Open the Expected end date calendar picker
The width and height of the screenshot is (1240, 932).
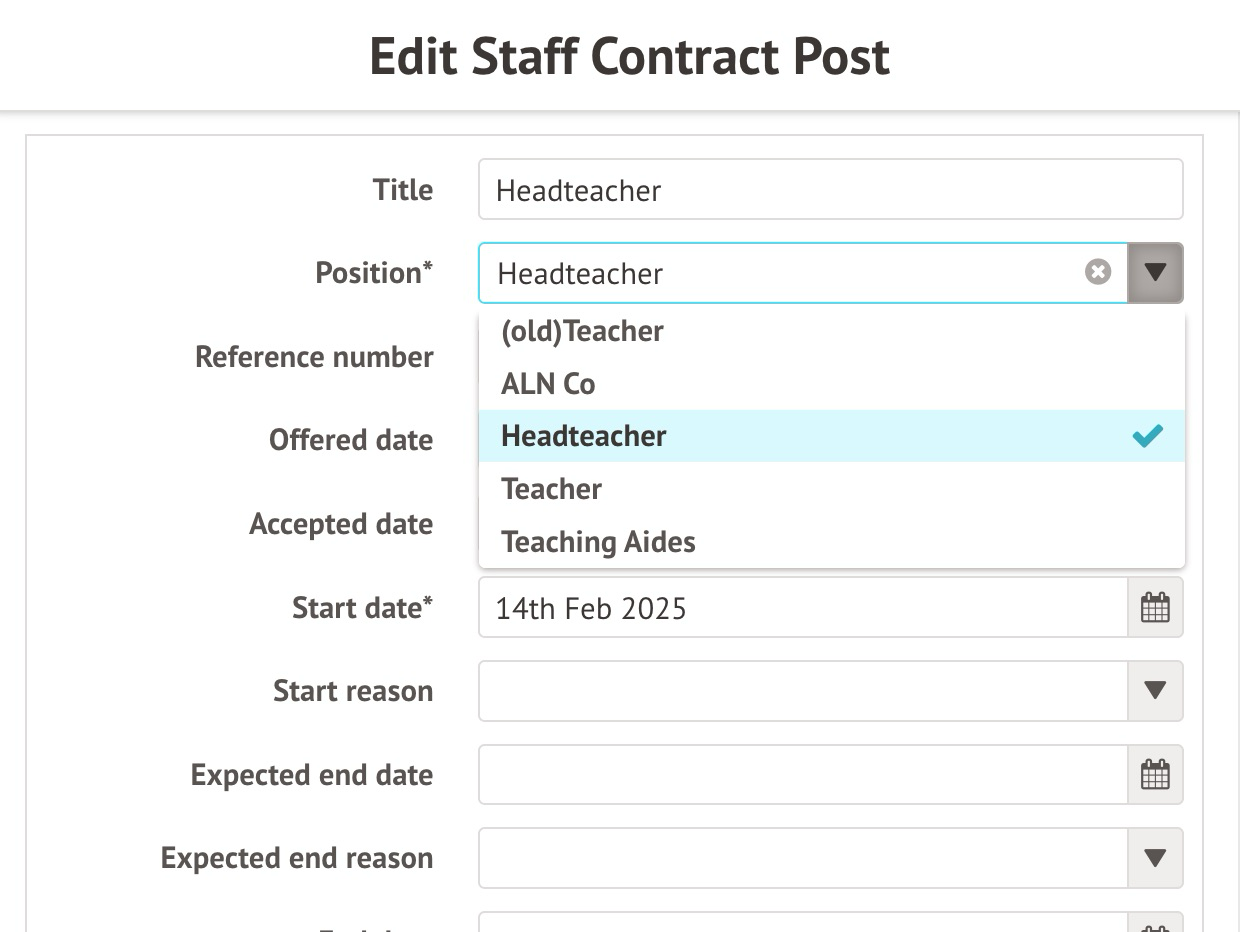click(1155, 775)
